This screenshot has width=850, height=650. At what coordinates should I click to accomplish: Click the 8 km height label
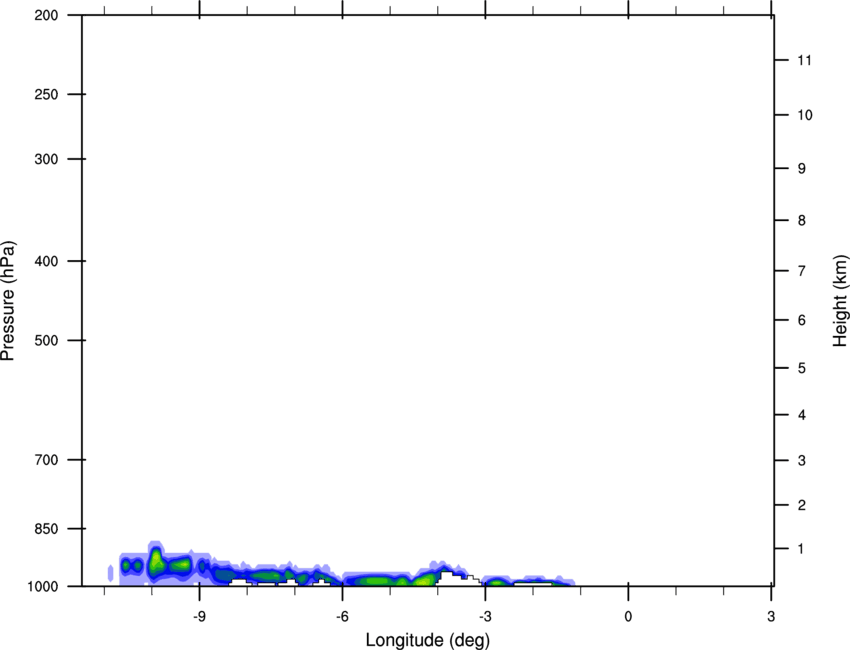[x=802, y=221]
